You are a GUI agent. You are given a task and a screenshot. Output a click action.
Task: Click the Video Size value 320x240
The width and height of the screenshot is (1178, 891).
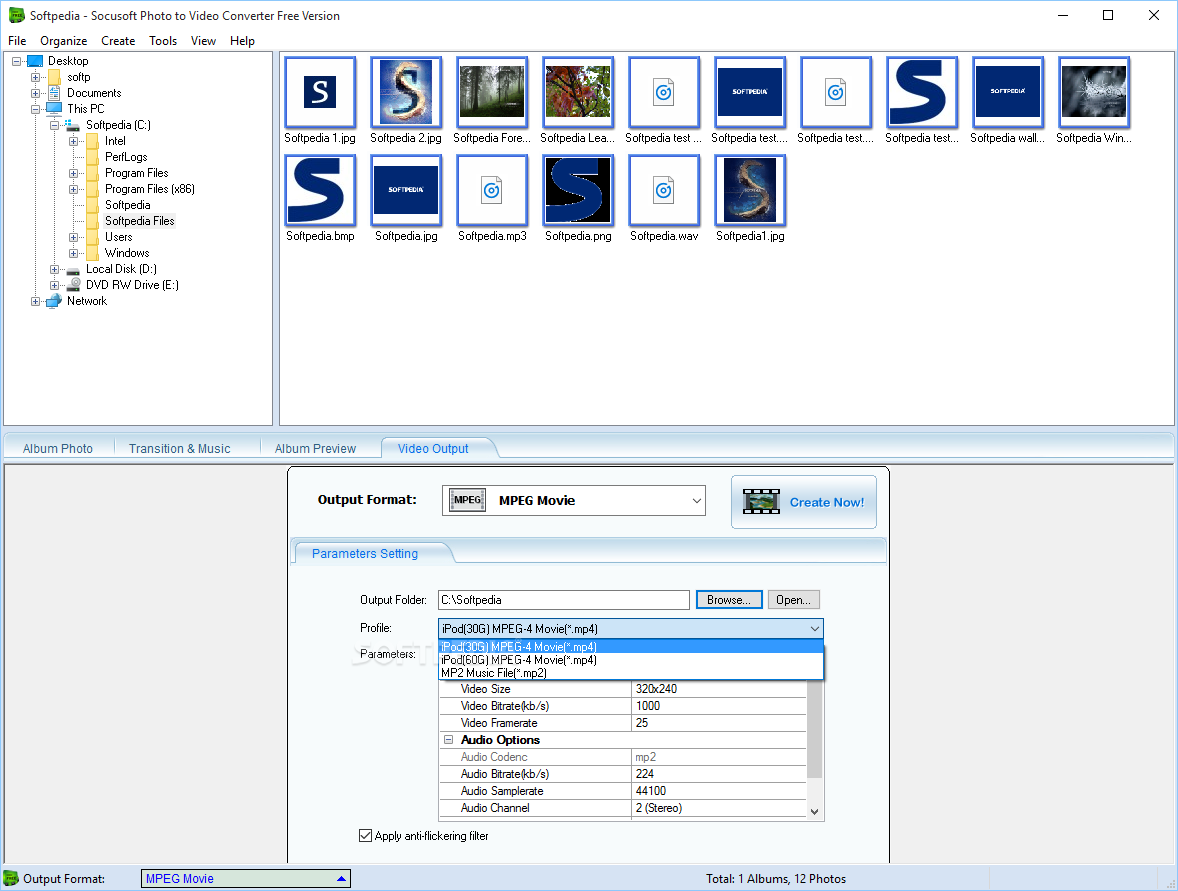pos(718,689)
